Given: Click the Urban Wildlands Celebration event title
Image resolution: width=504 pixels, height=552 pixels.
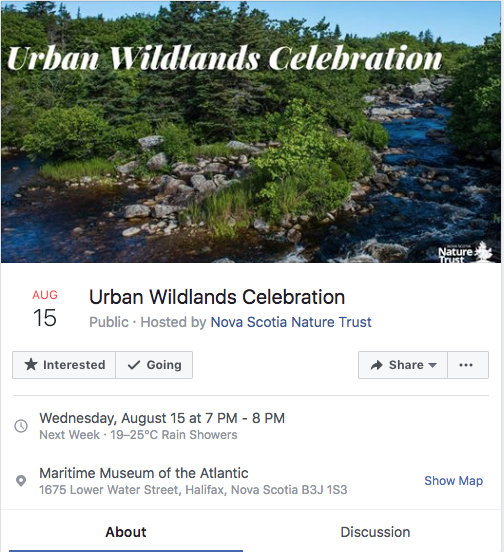Looking at the screenshot, I should 217,297.
